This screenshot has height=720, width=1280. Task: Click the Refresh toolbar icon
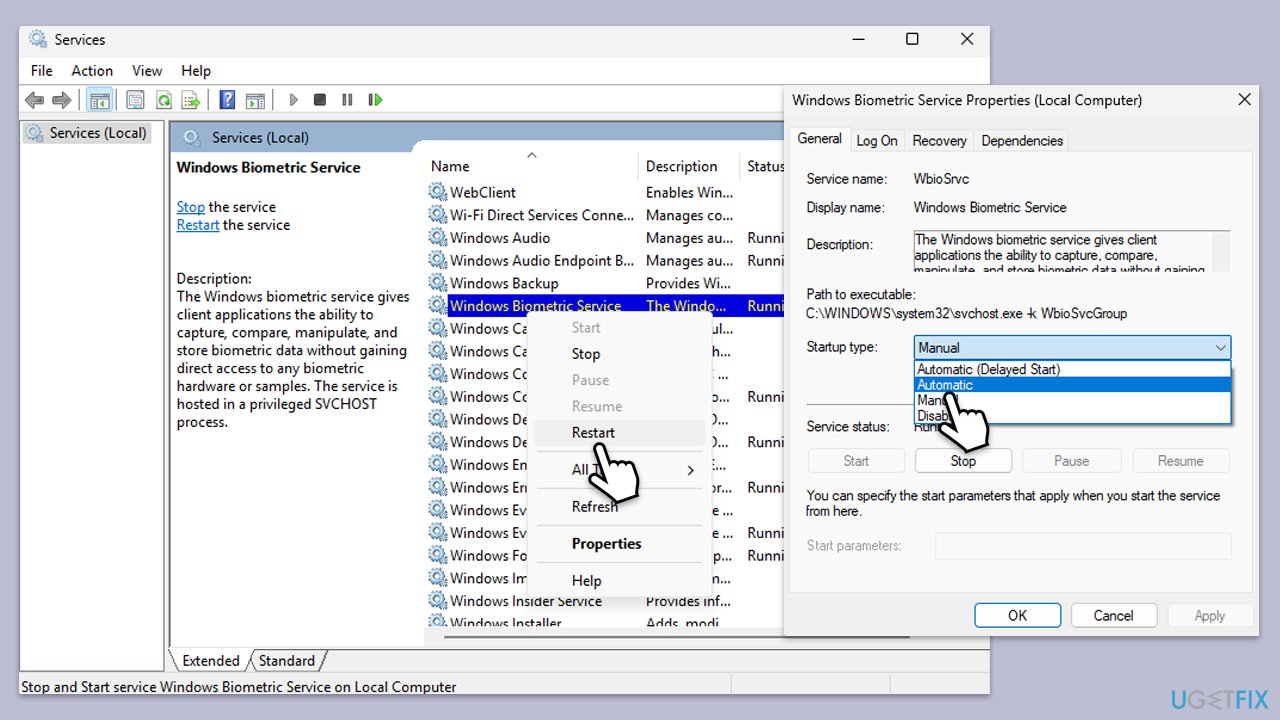click(163, 100)
